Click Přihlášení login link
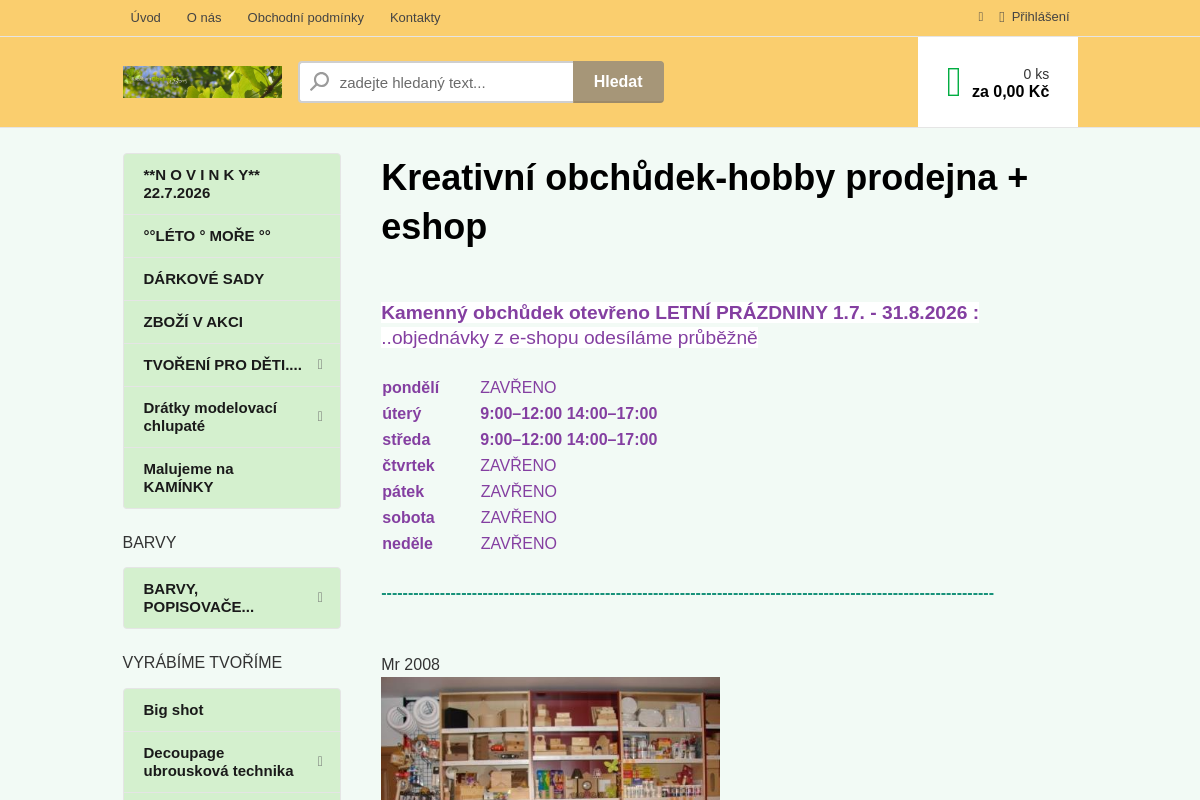1200x800 pixels. [1040, 17]
